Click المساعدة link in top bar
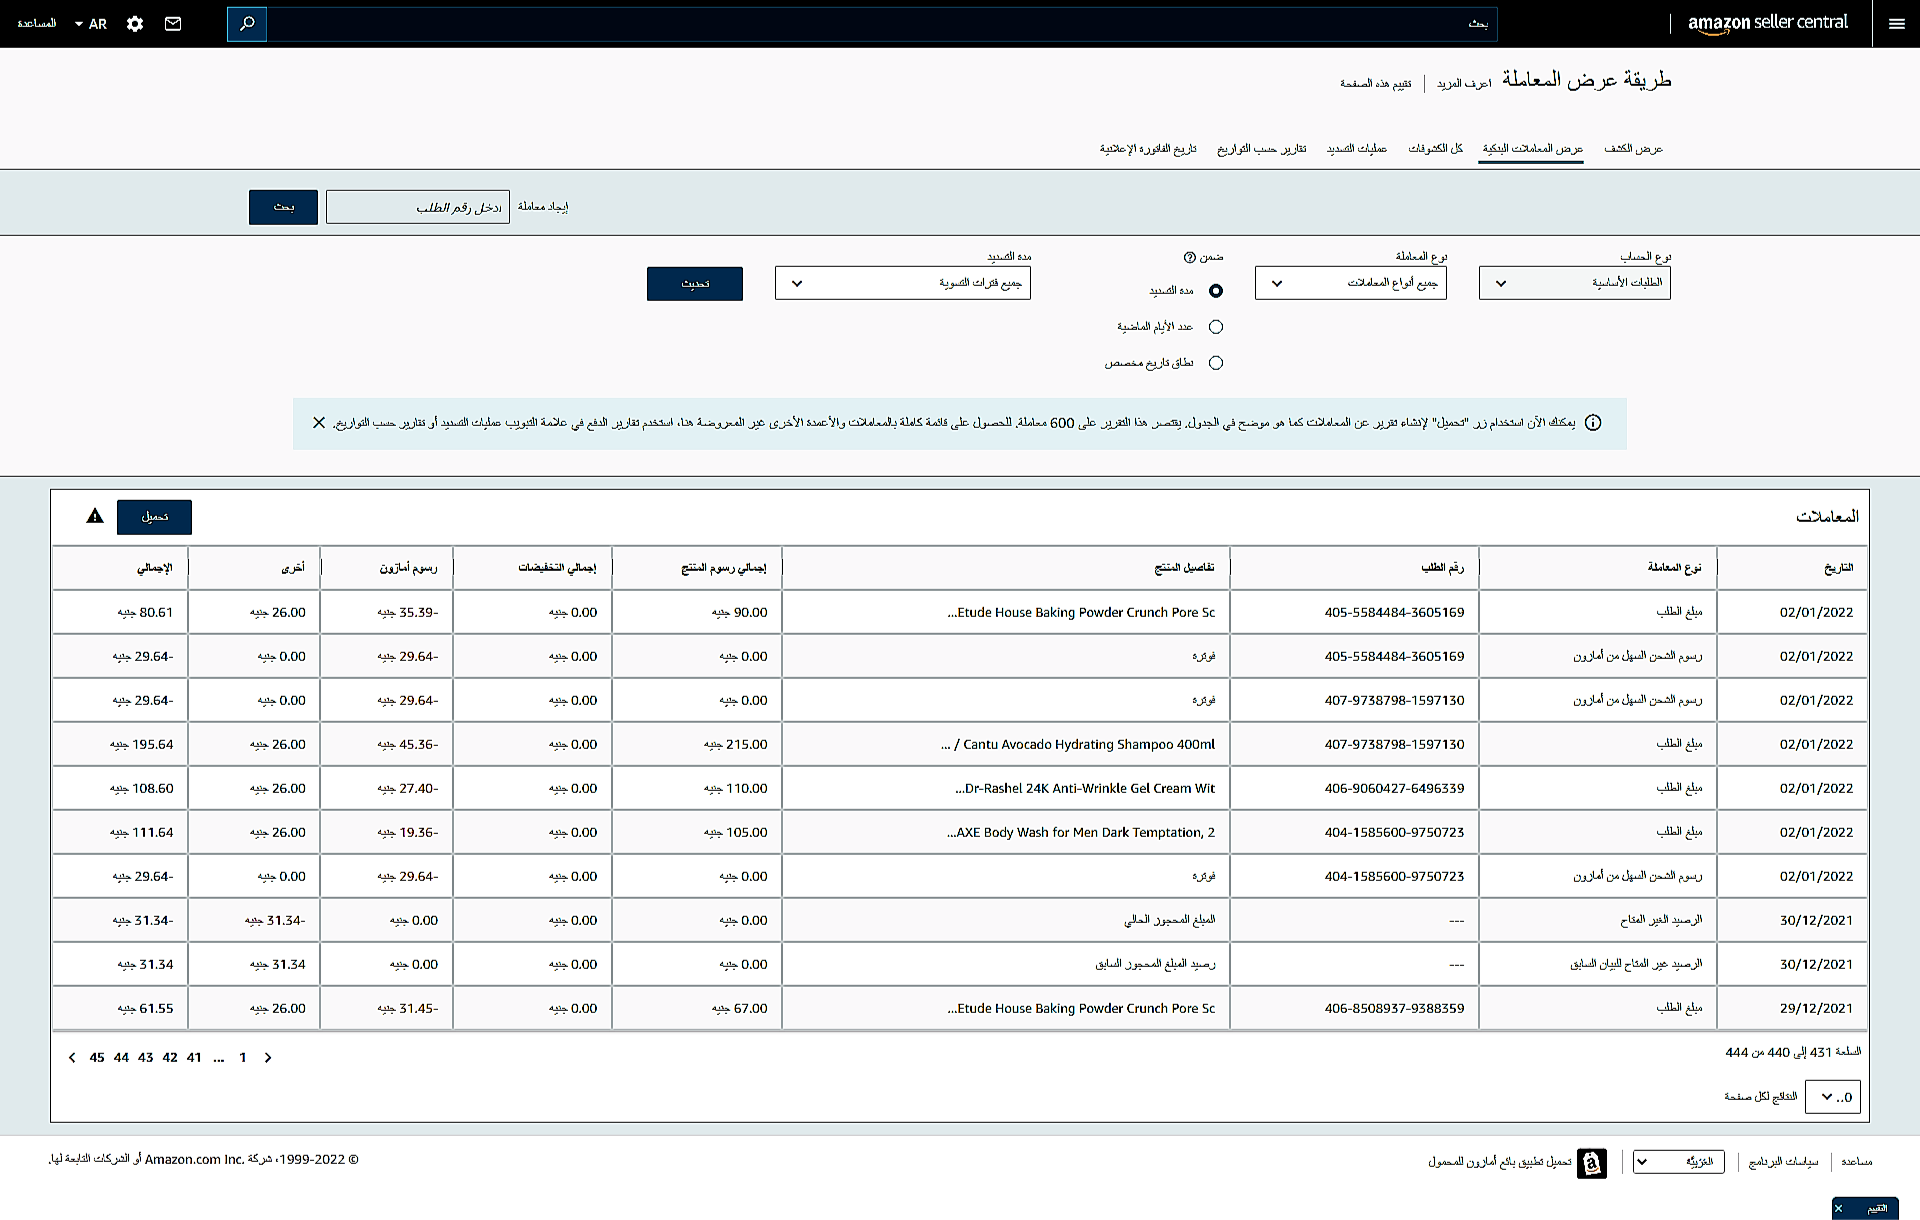1920x1220 pixels. [x=37, y=23]
